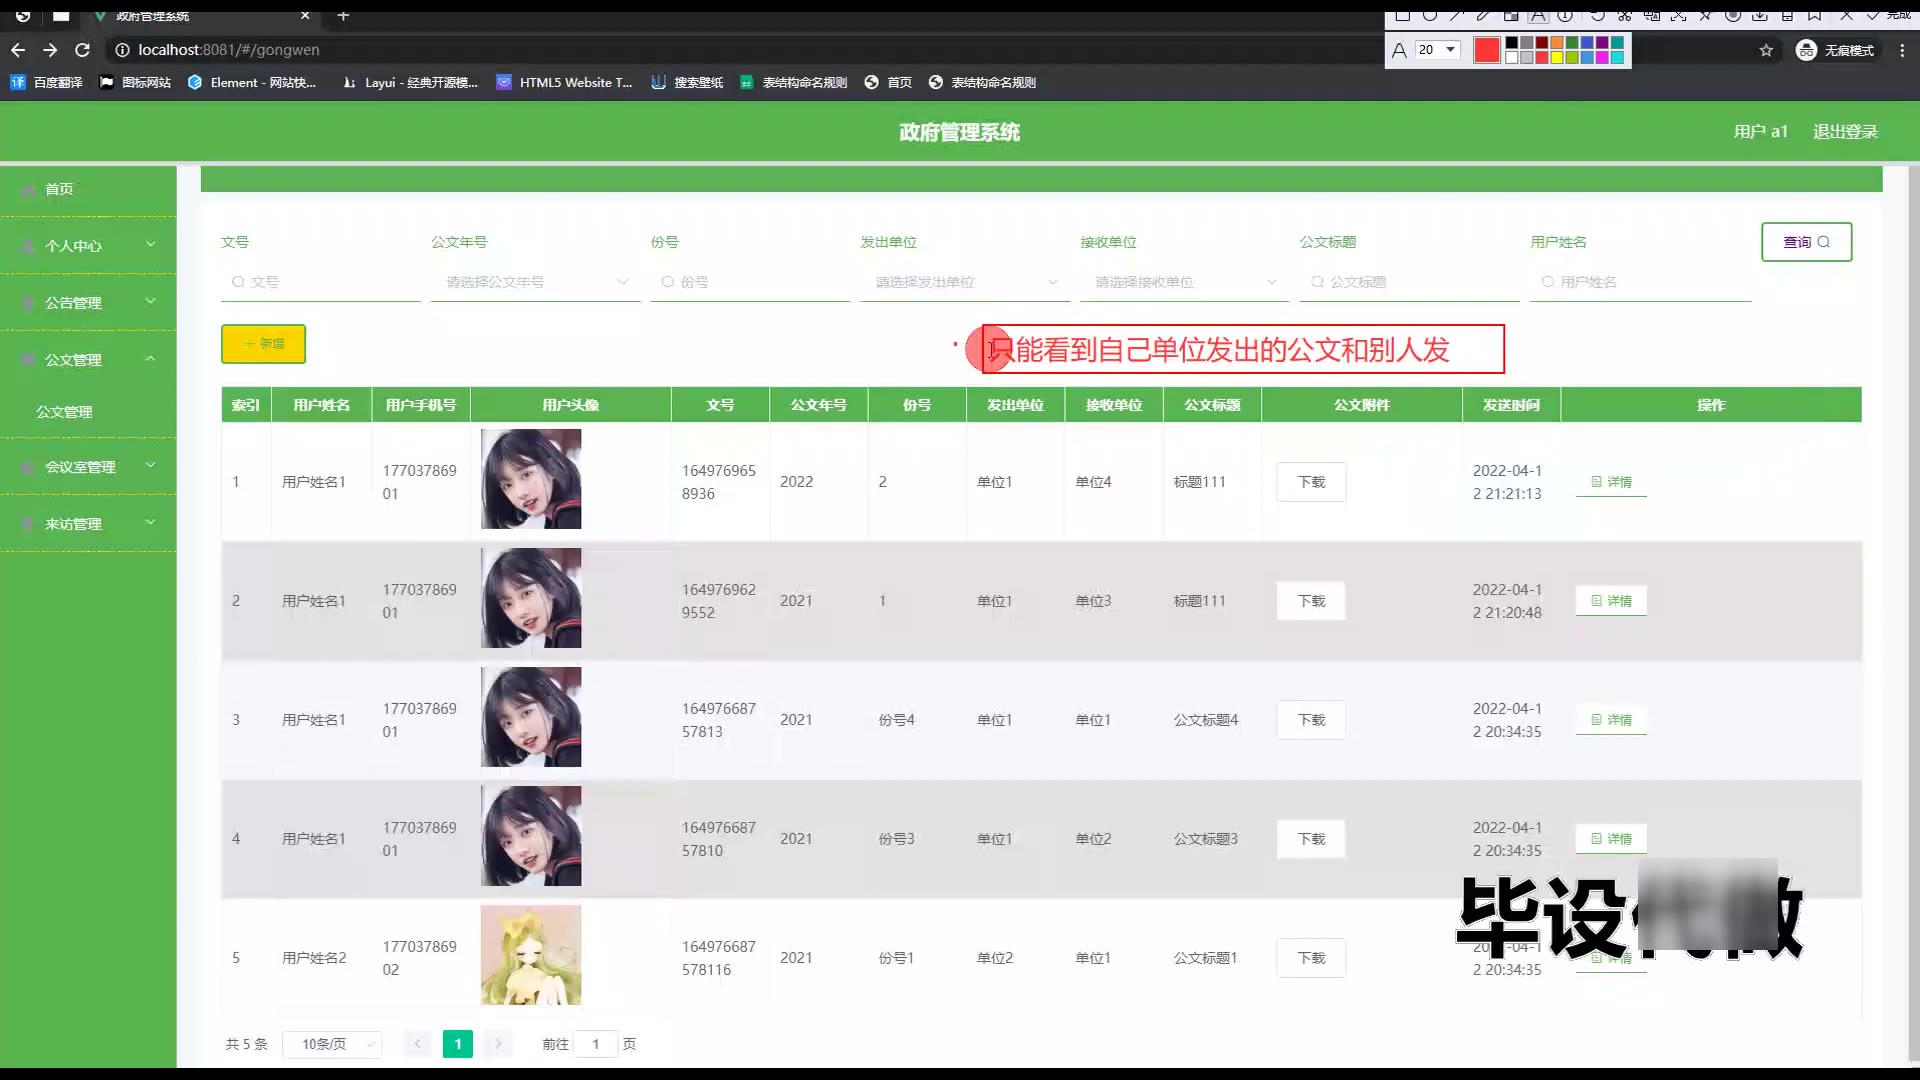Pick the yellow color swatch

click(x=1557, y=57)
